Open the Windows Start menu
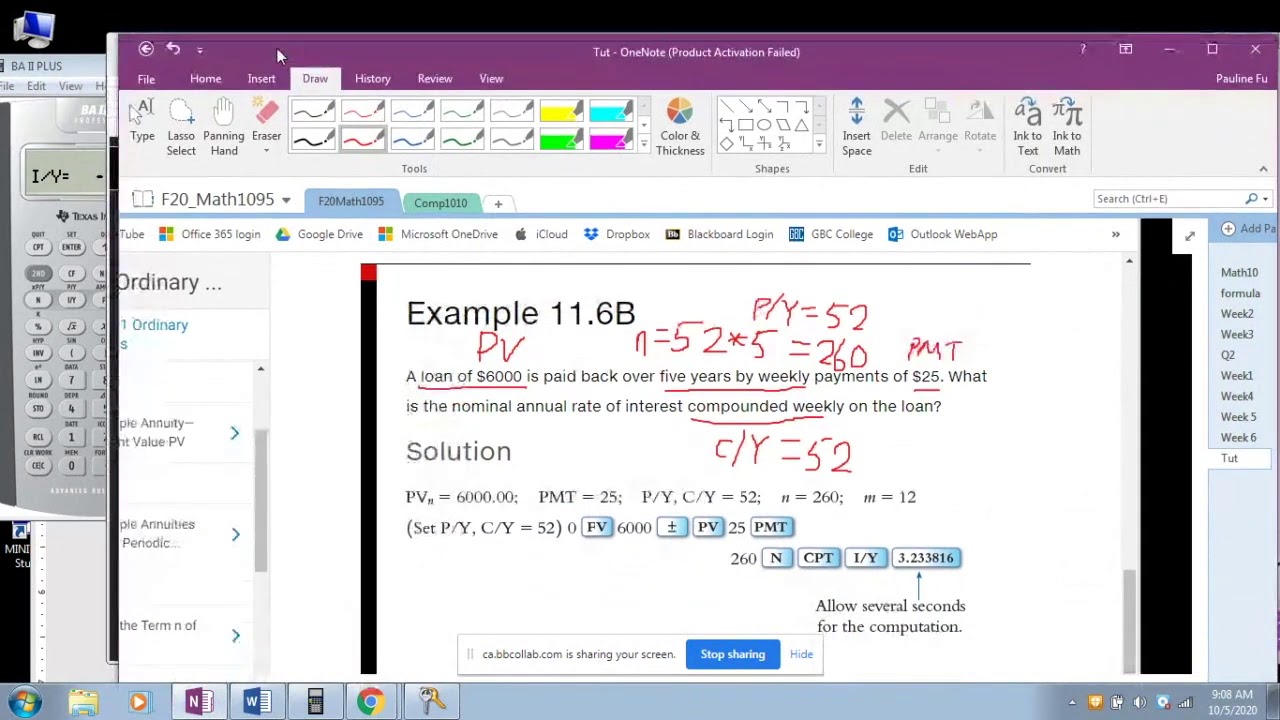Viewport: 1280px width, 720px height. coord(24,702)
